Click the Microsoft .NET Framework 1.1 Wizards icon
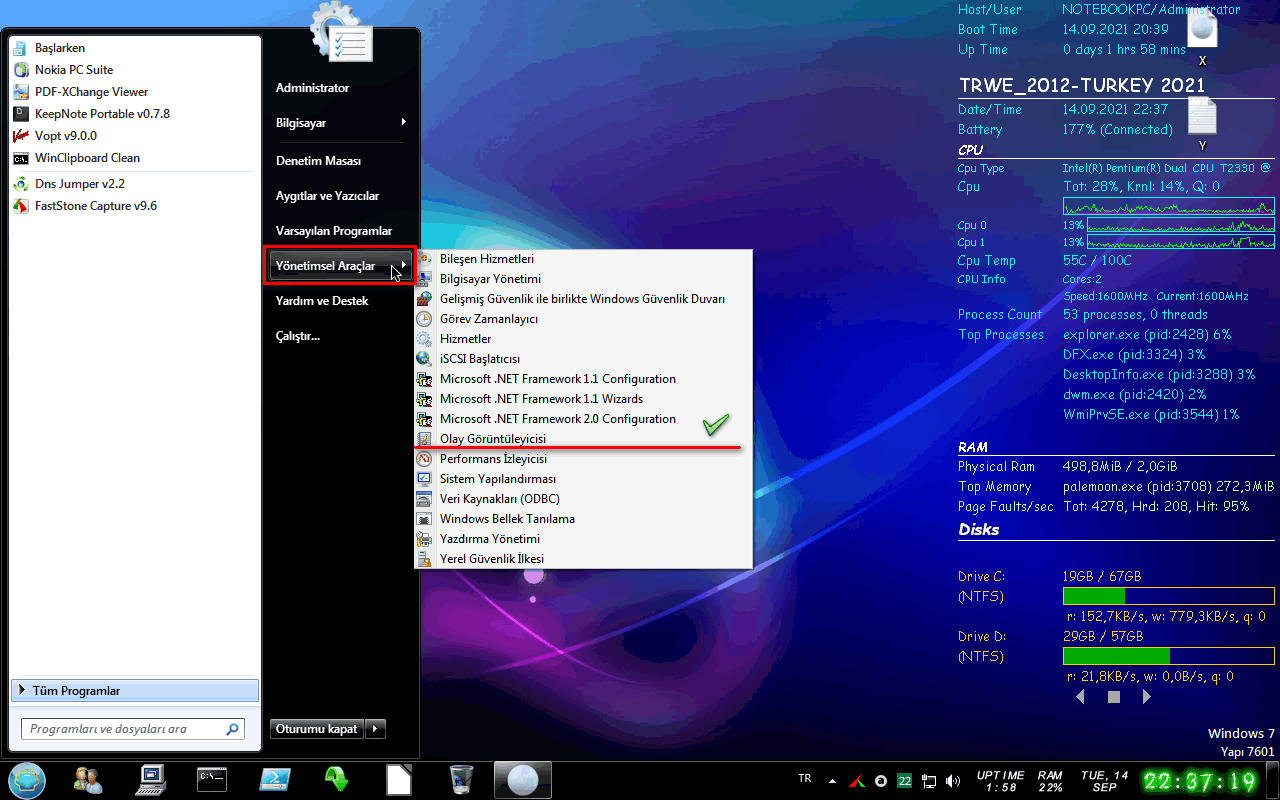This screenshot has width=1280, height=800. point(424,399)
